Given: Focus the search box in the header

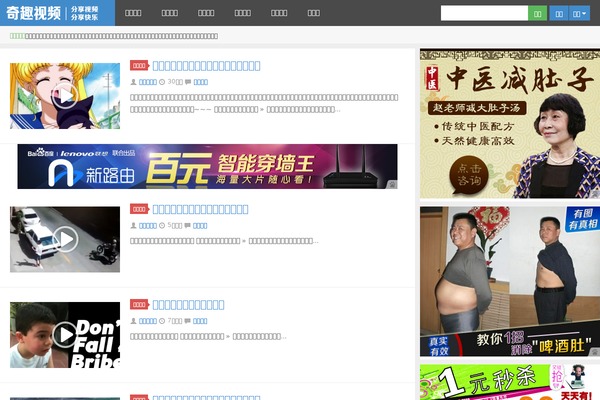Looking at the screenshot, I should coord(484,13).
